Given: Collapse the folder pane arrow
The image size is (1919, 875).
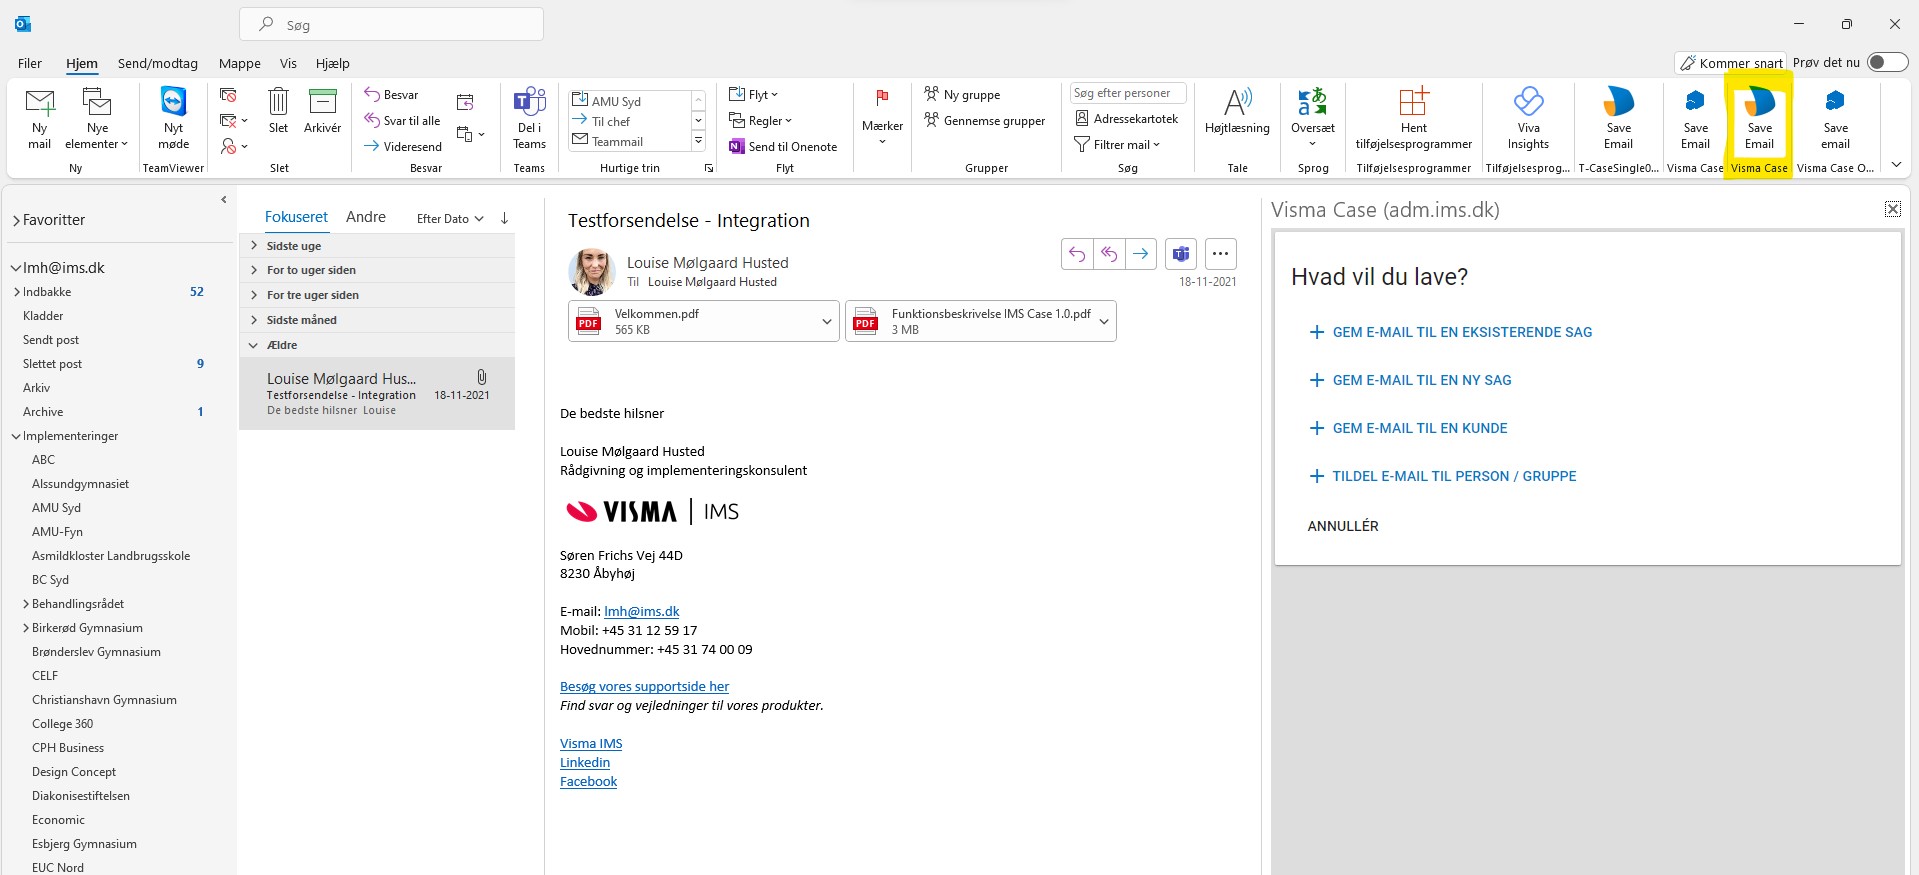Looking at the screenshot, I should (x=223, y=200).
